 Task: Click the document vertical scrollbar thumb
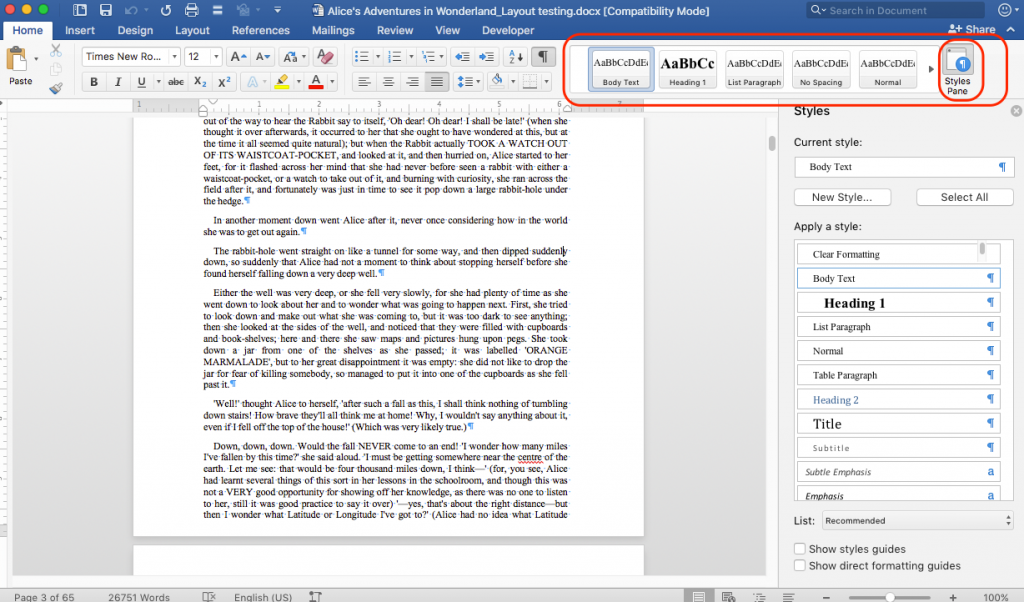coord(772,143)
